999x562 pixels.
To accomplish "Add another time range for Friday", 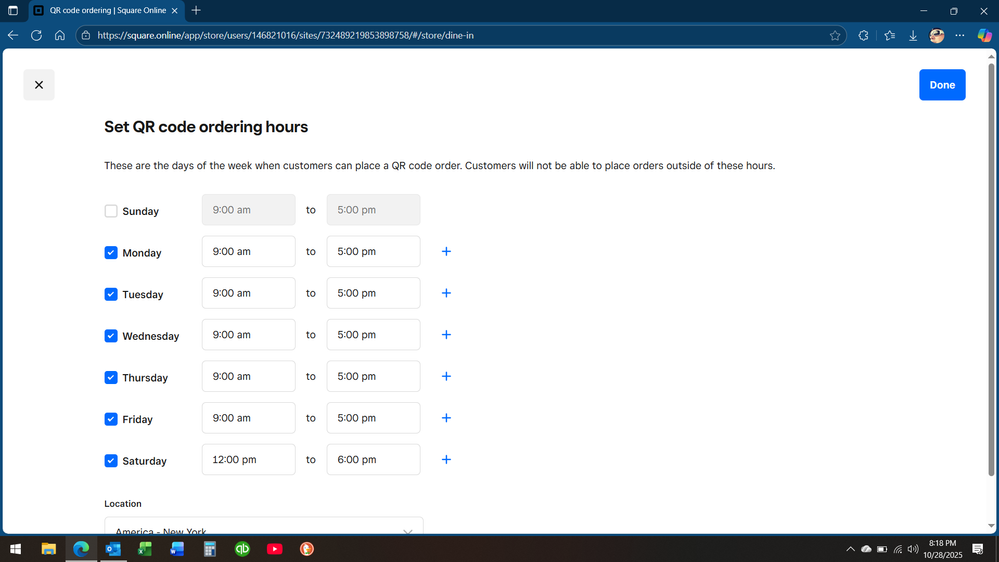I will [446, 418].
